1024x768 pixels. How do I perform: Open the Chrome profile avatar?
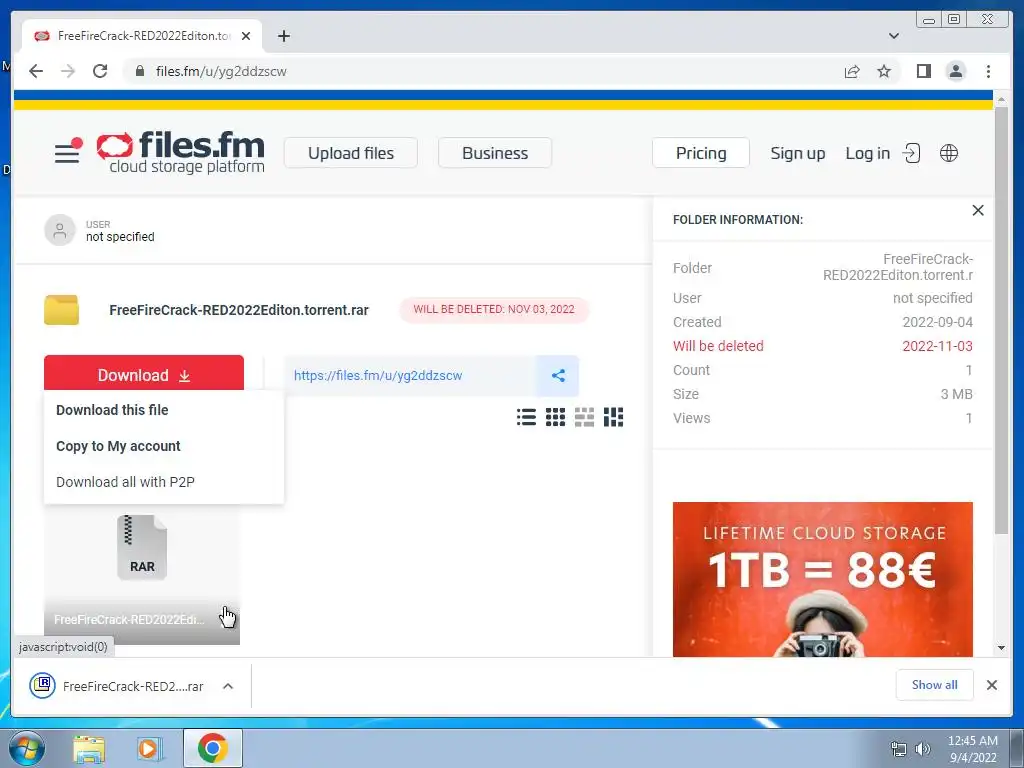(955, 71)
